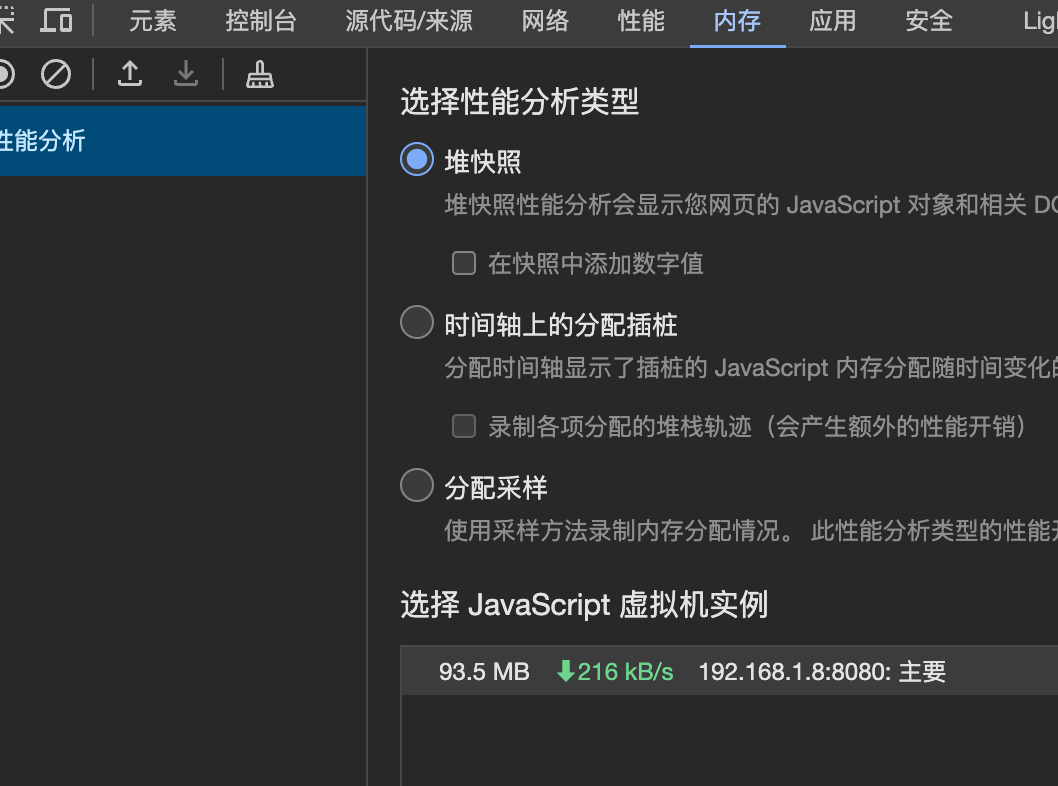Viewport: 1058px width, 786px height.
Task: Click the 选择性能分析类型 heading
Action: (520, 102)
